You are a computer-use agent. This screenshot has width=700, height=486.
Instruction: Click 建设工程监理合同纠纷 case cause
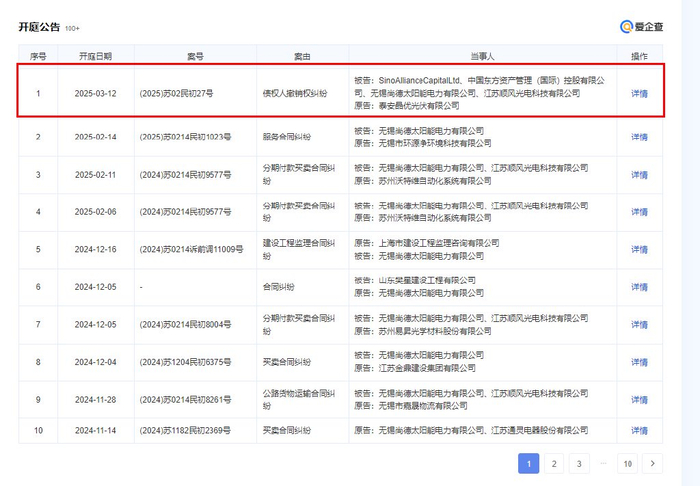(298, 249)
